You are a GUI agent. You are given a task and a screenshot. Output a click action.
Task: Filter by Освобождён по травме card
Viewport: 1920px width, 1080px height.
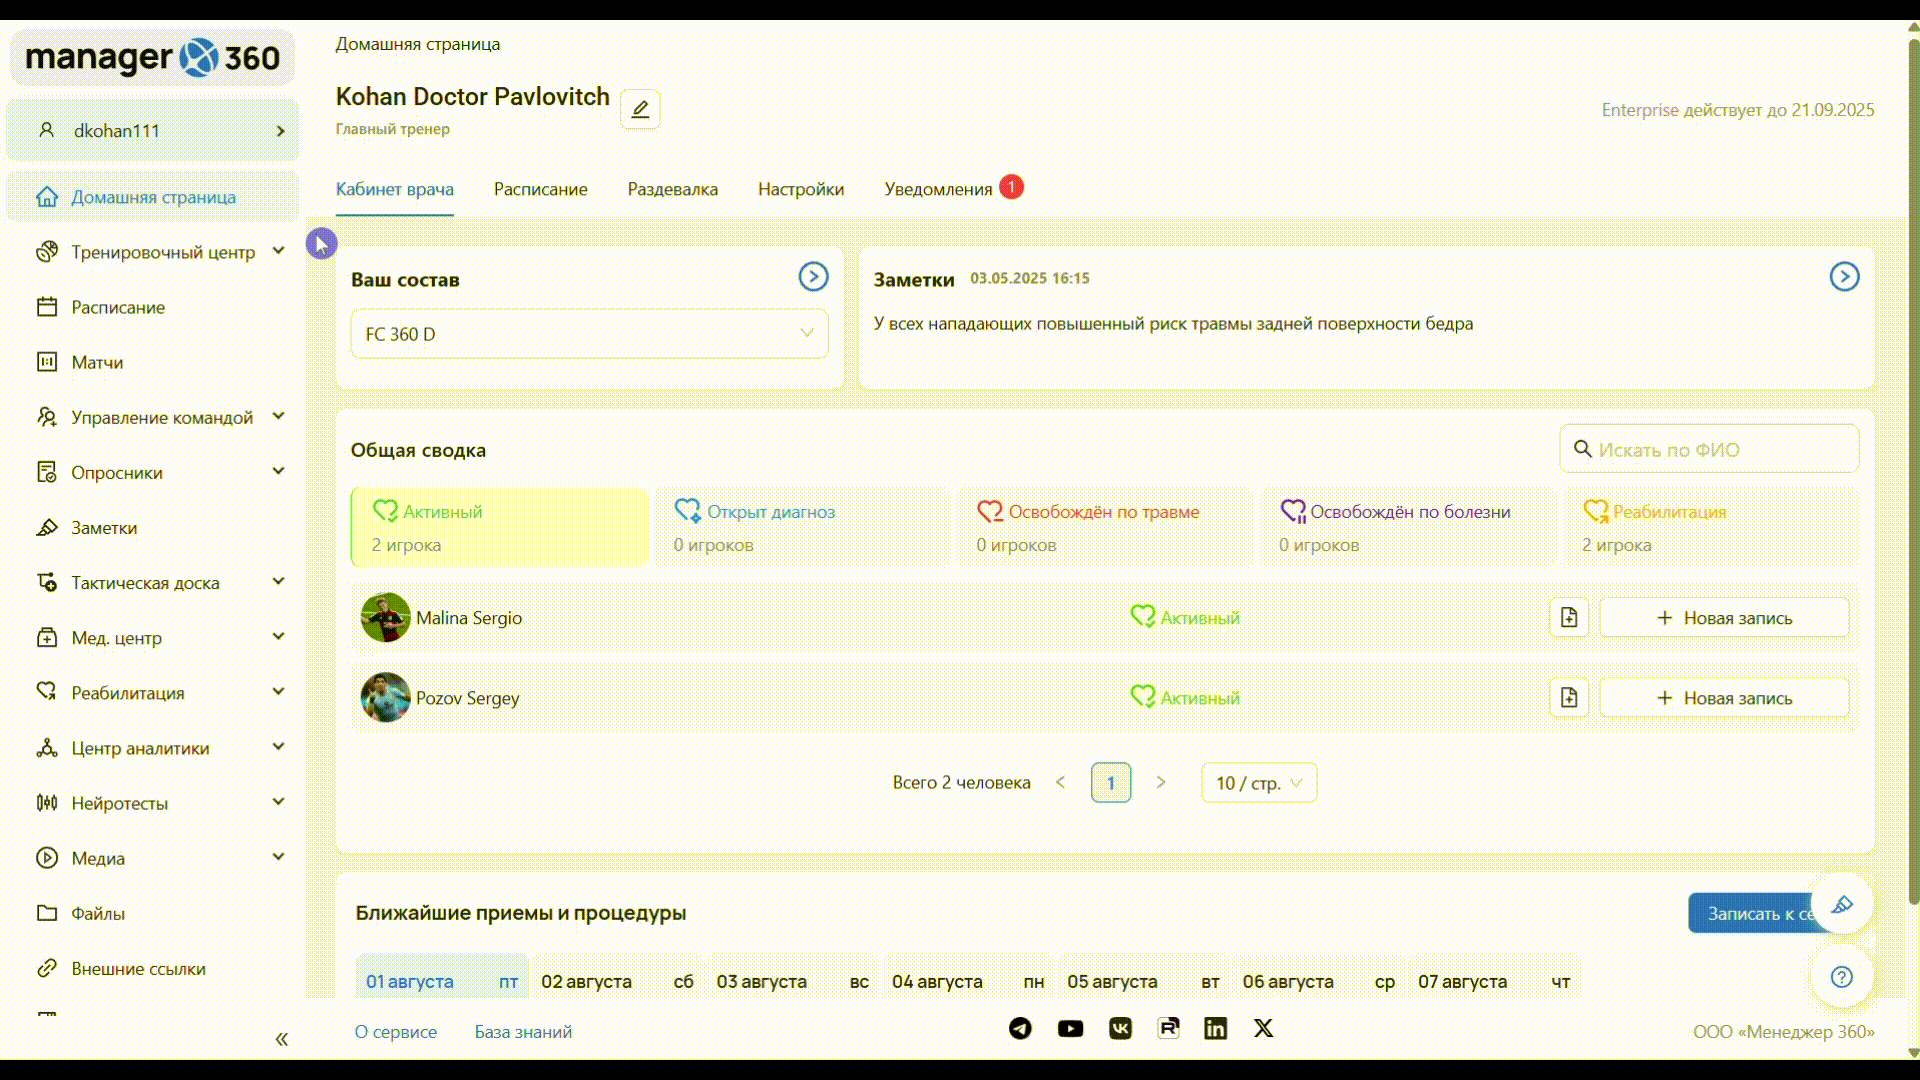1104,527
